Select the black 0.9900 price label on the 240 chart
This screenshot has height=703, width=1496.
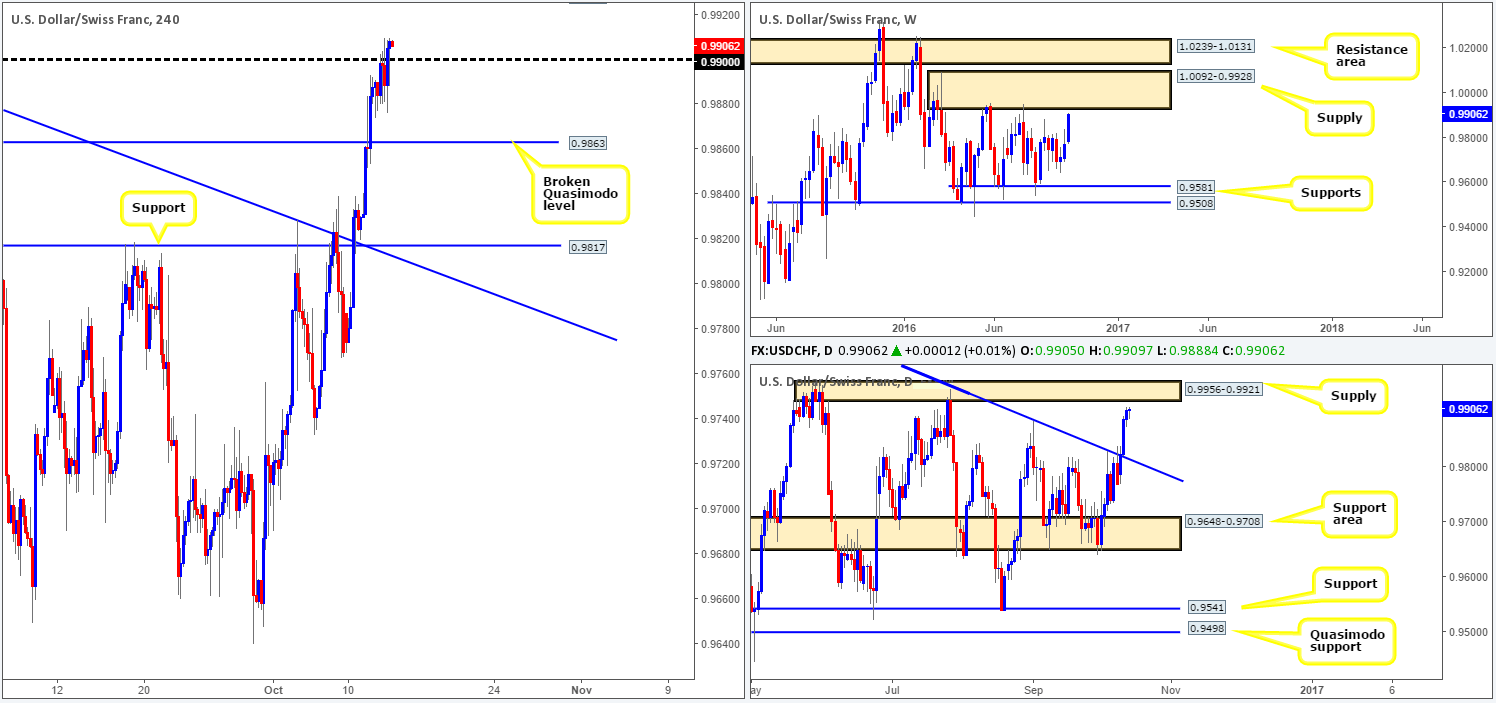pos(719,61)
